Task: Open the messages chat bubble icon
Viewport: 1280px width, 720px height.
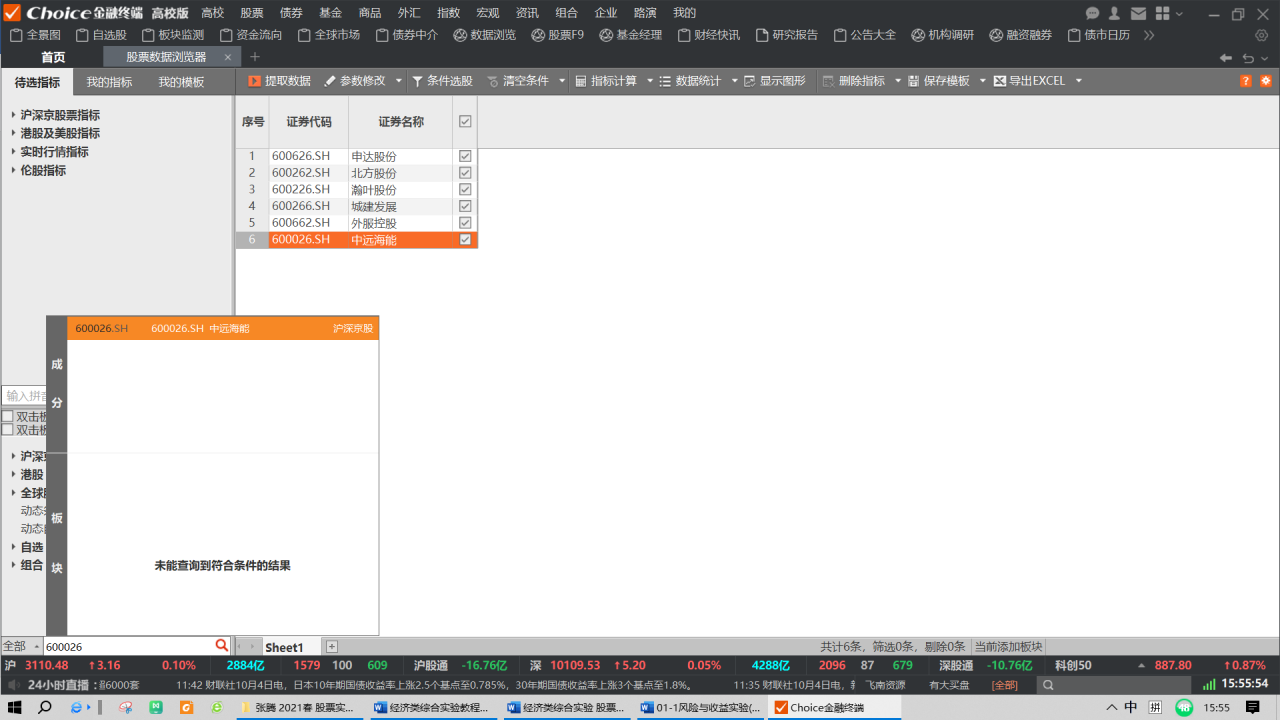Action: click(x=1092, y=13)
